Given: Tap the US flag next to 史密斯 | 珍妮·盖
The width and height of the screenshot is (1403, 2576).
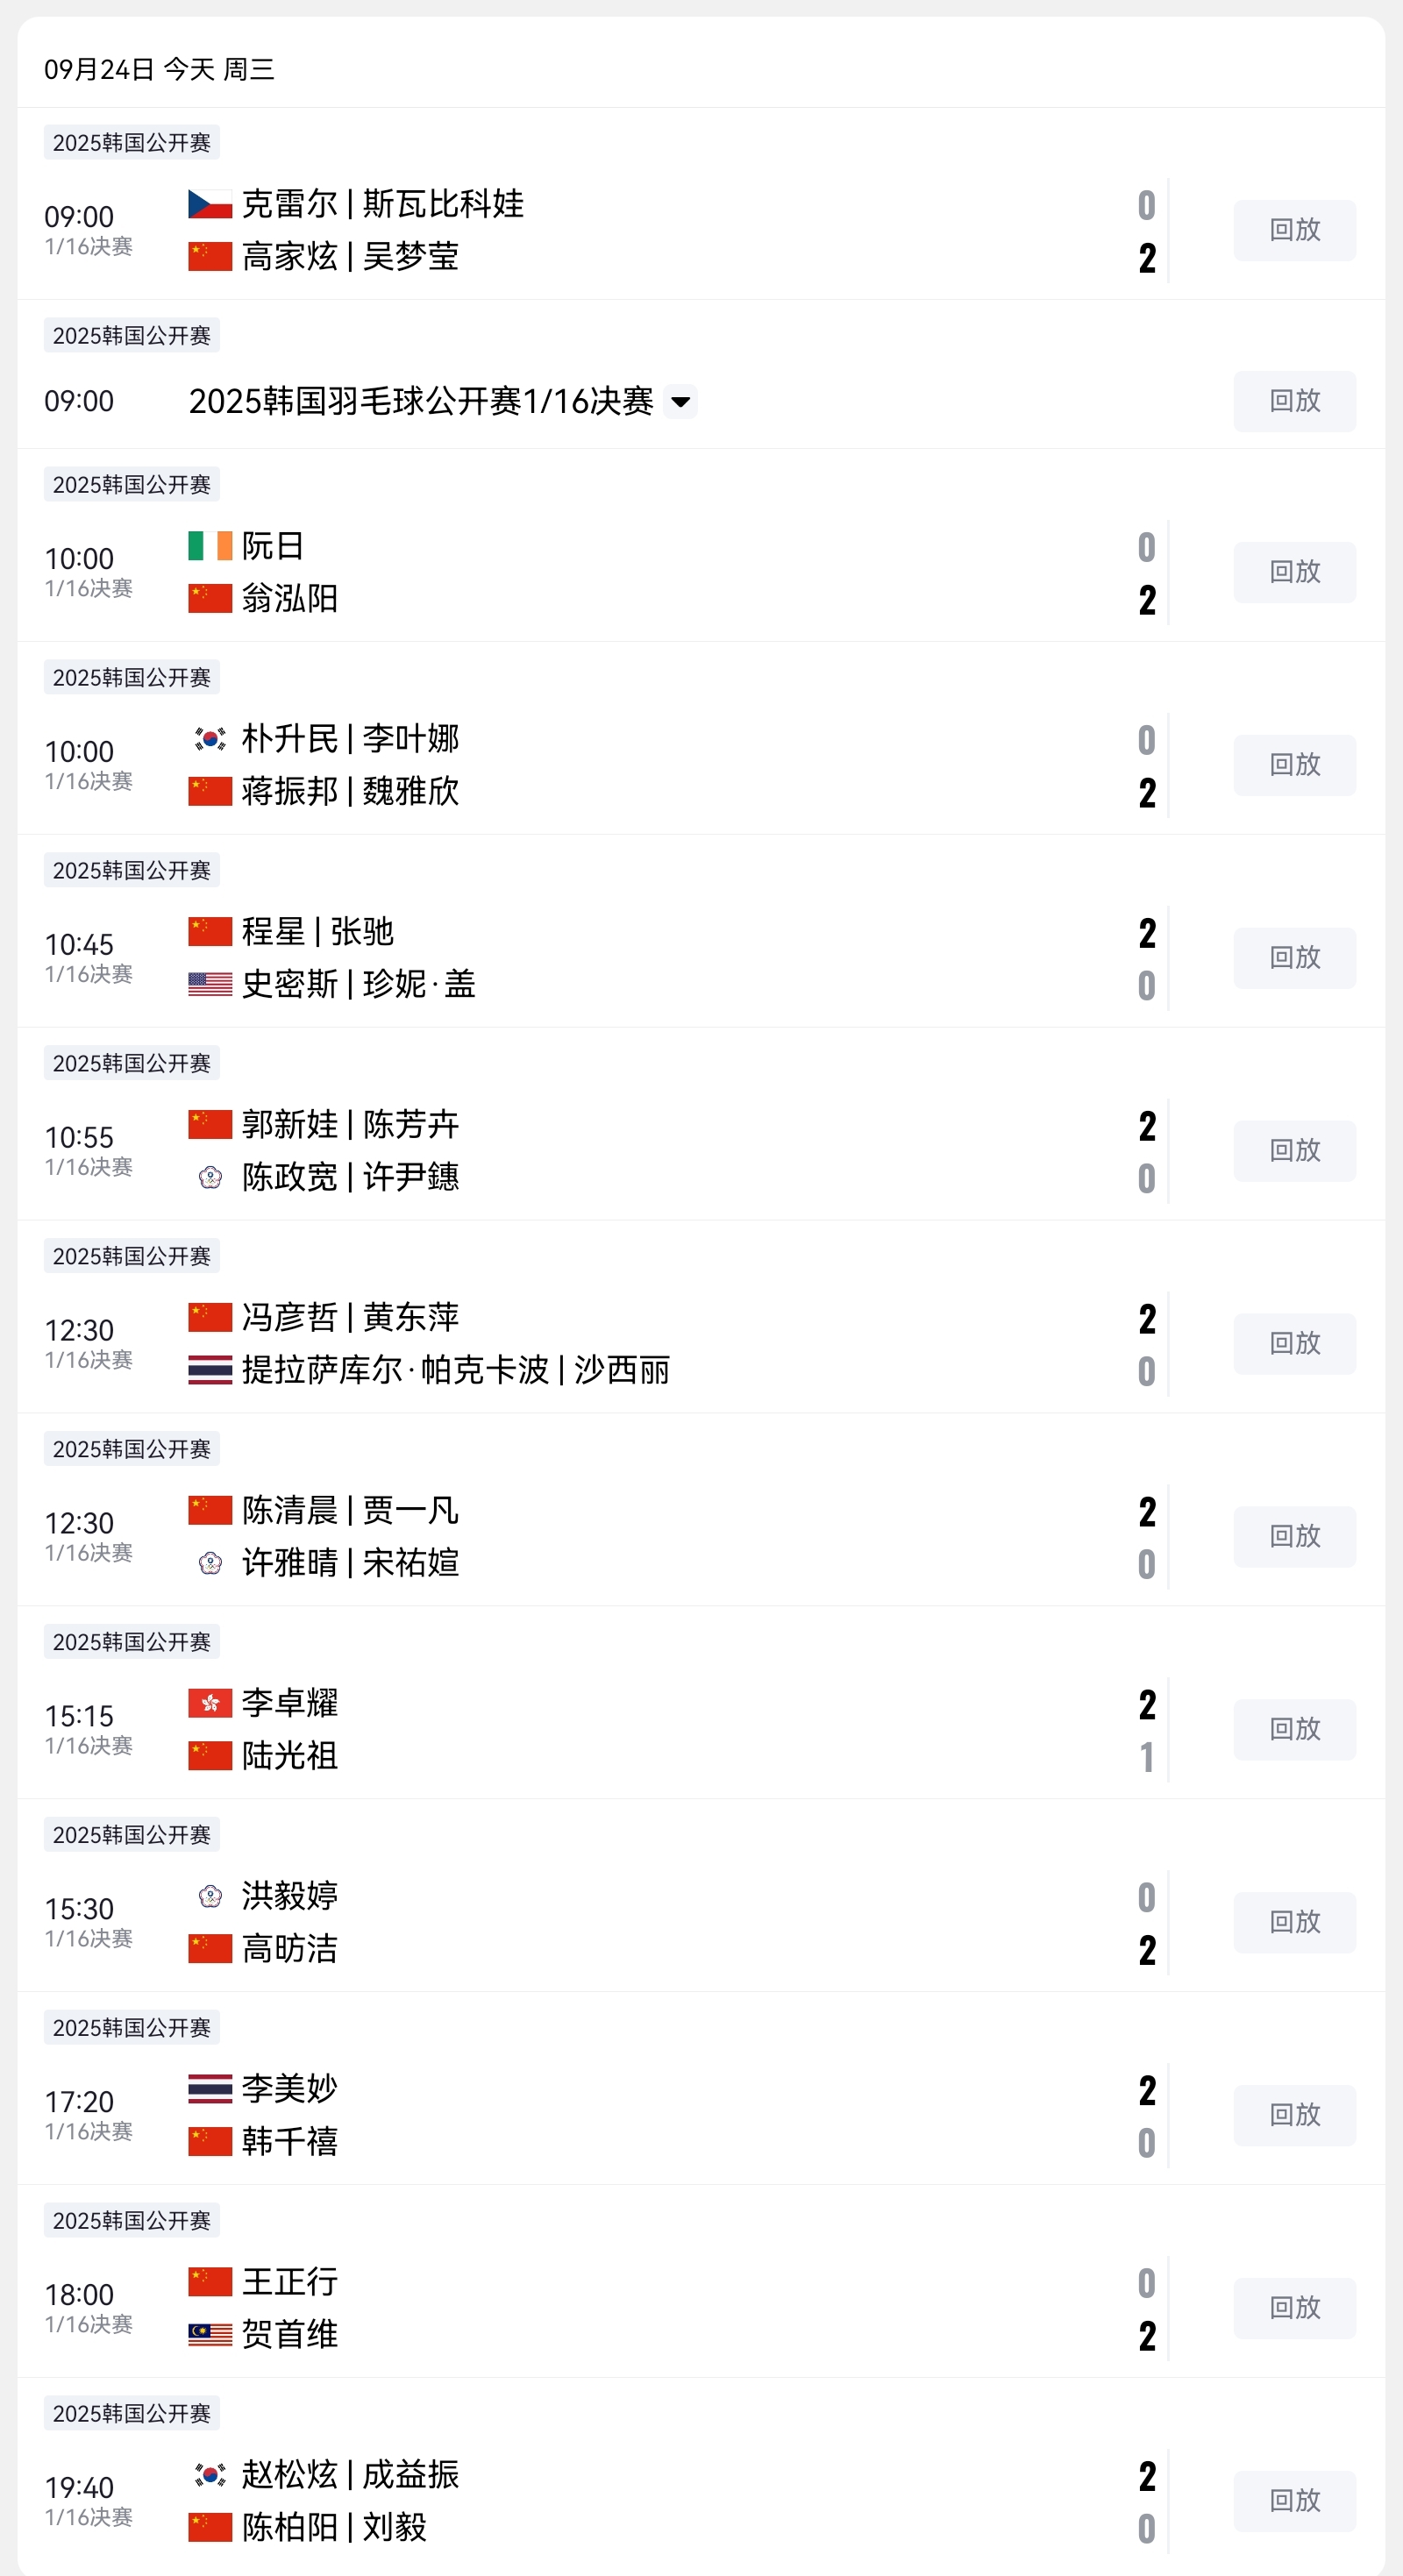Looking at the screenshot, I should point(210,984).
